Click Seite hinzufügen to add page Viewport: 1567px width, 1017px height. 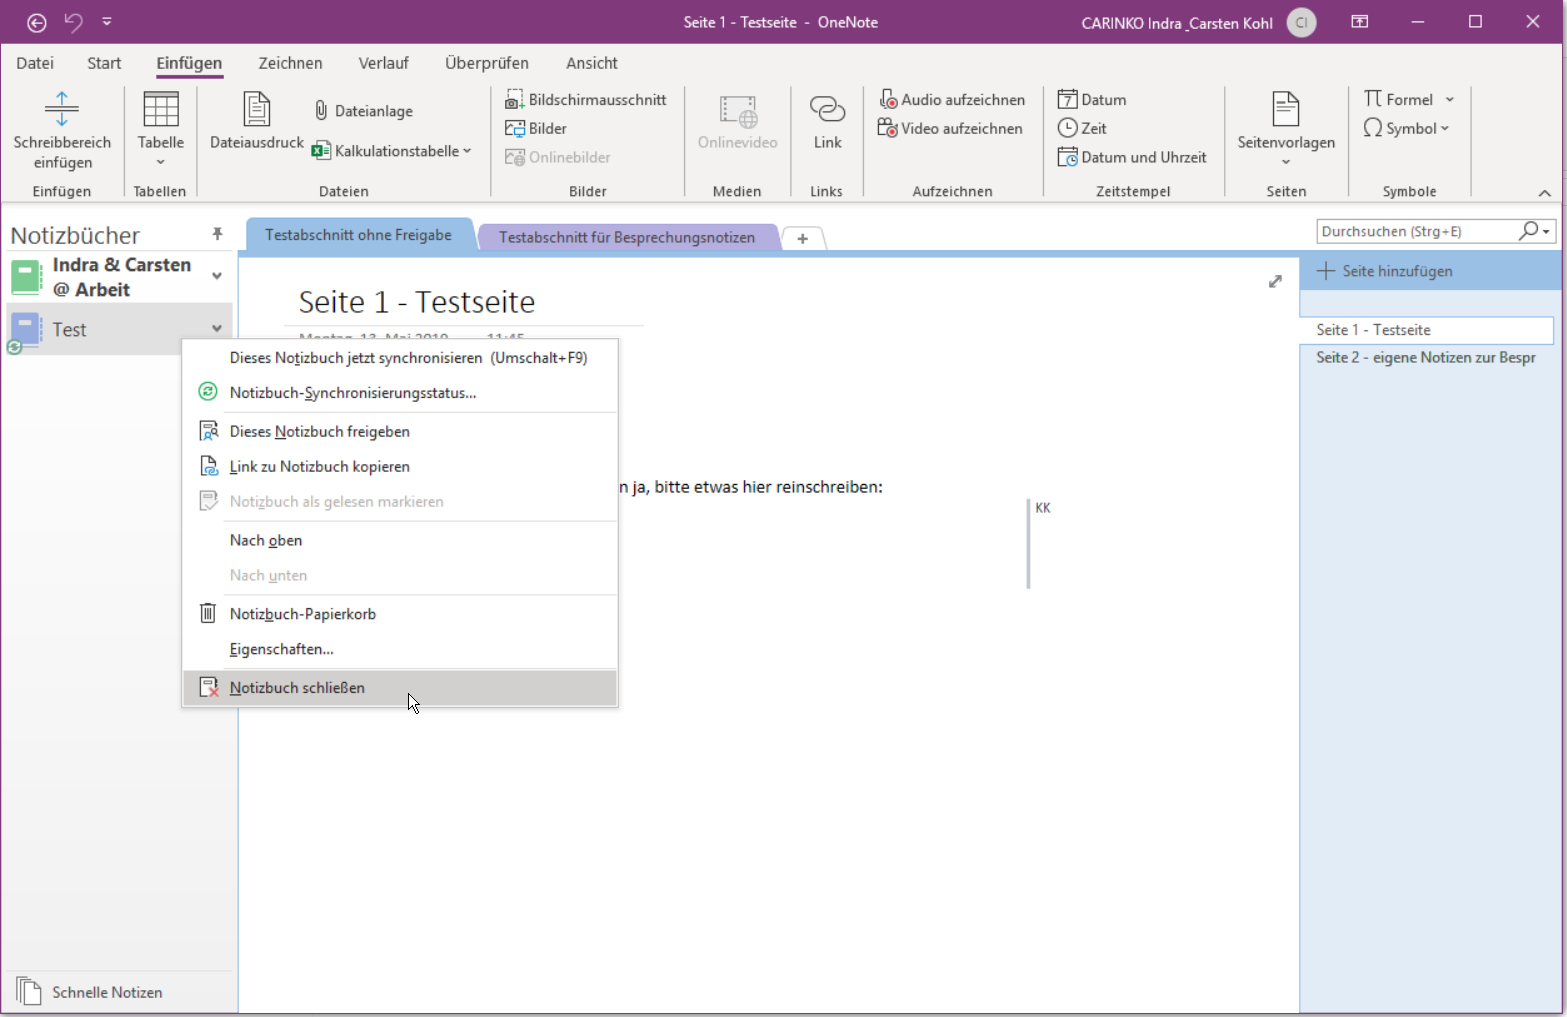point(1385,271)
